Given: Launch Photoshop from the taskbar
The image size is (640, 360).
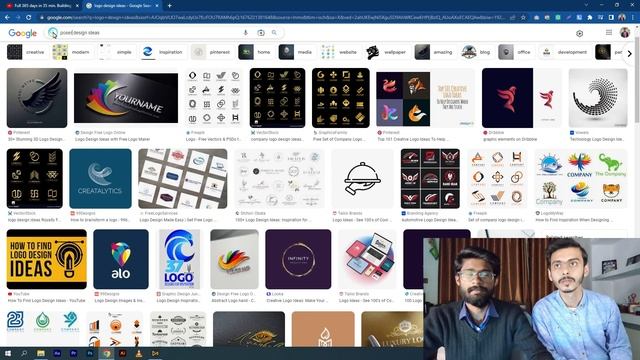Looking at the screenshot, I should point(90,353).
